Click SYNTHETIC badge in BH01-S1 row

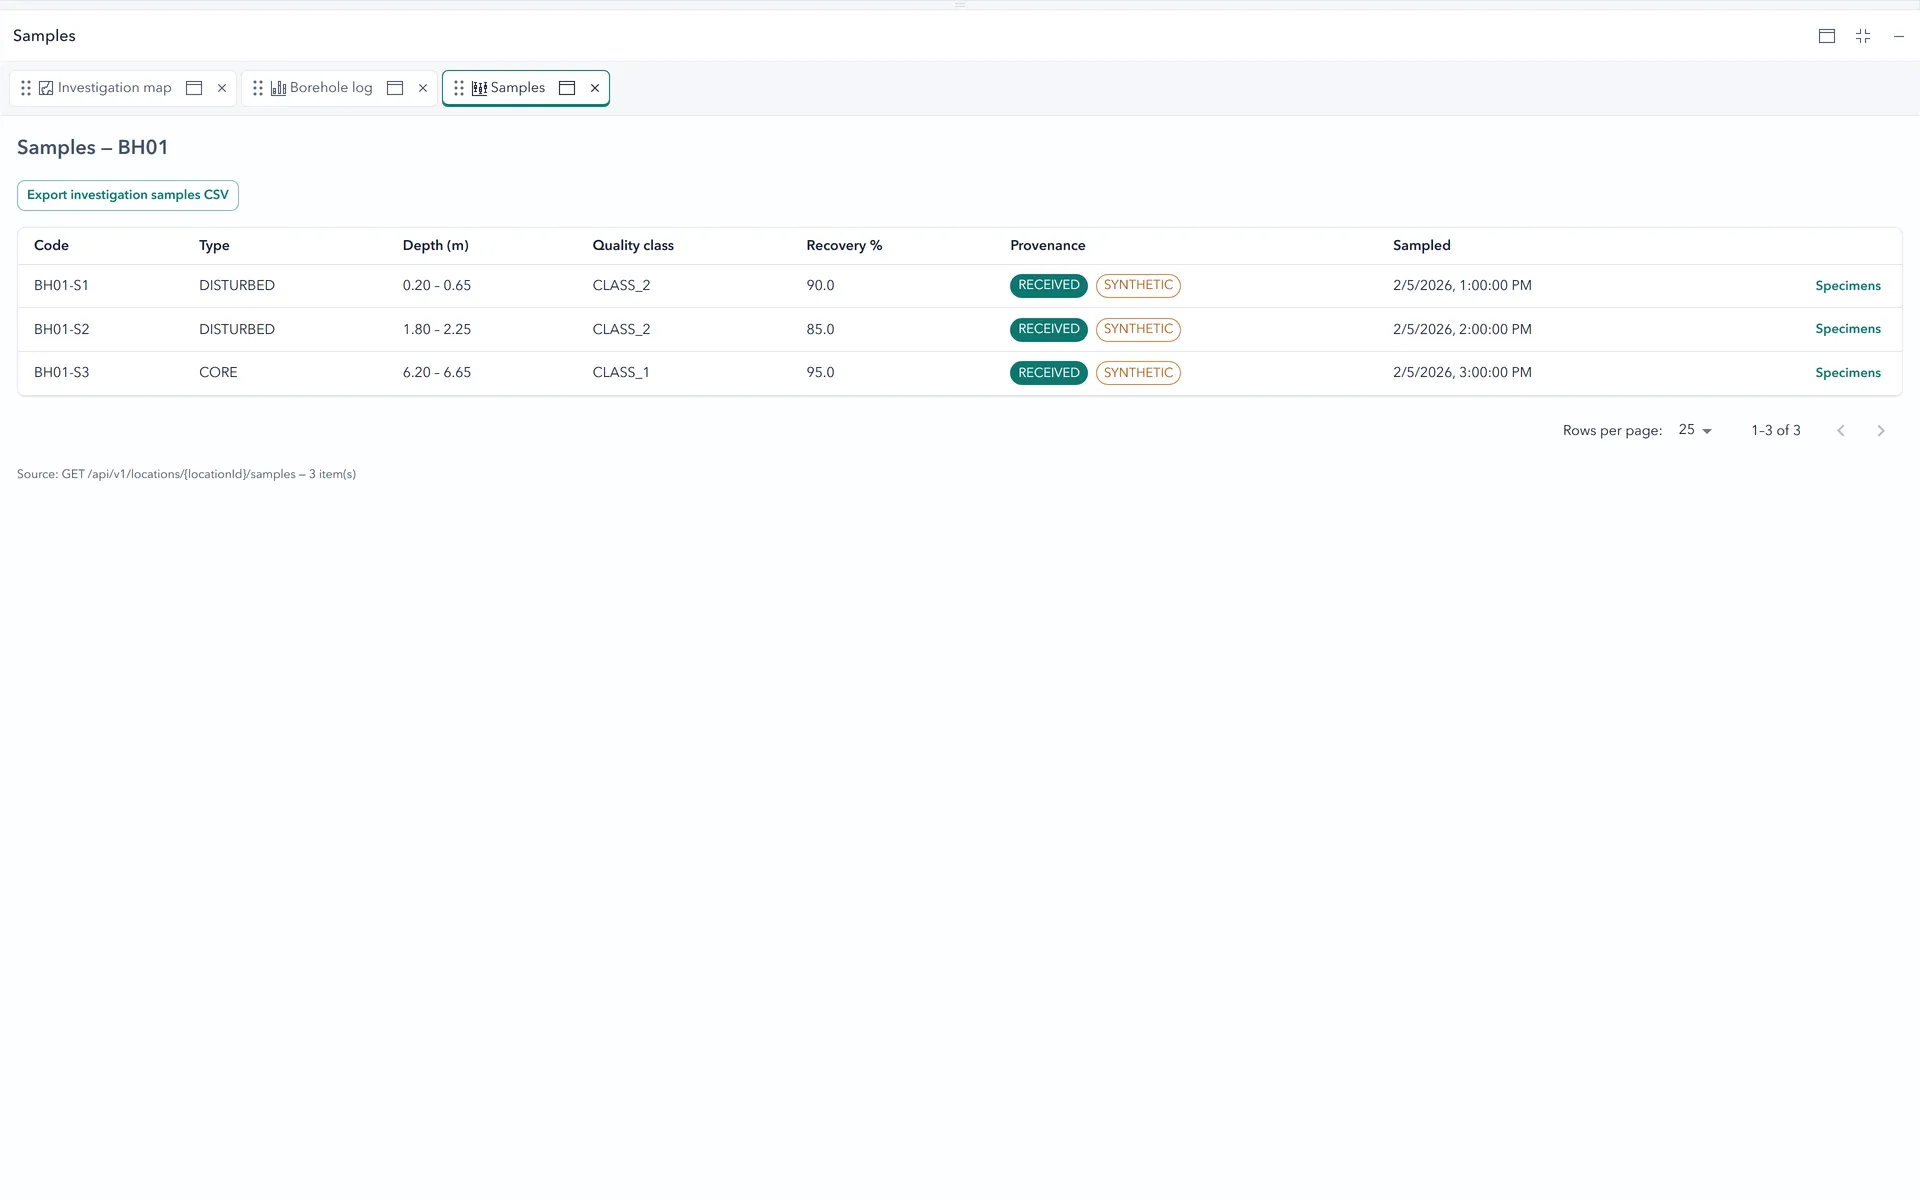(1138, 286)
